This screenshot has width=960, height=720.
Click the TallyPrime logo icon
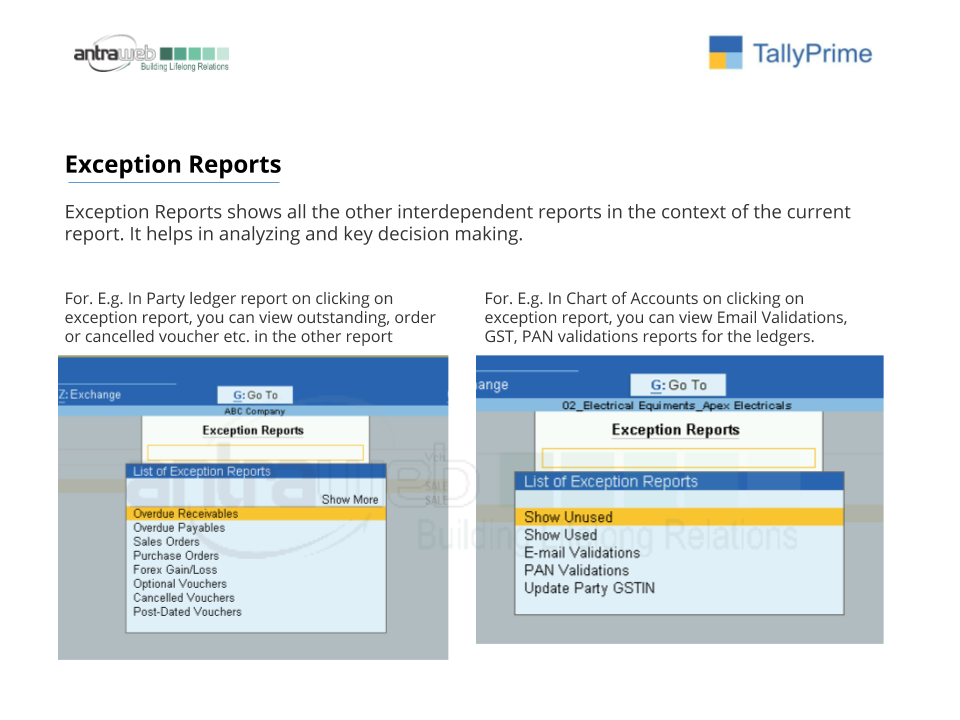coord(726,53)
